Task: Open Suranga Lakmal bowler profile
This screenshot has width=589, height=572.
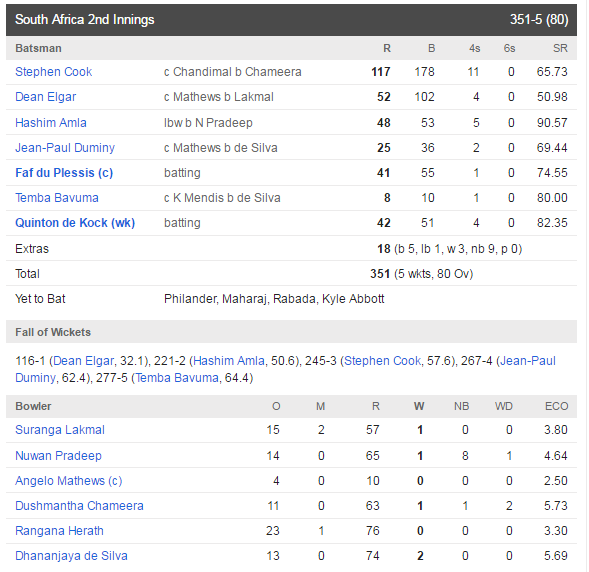Action: coord(60,430)
